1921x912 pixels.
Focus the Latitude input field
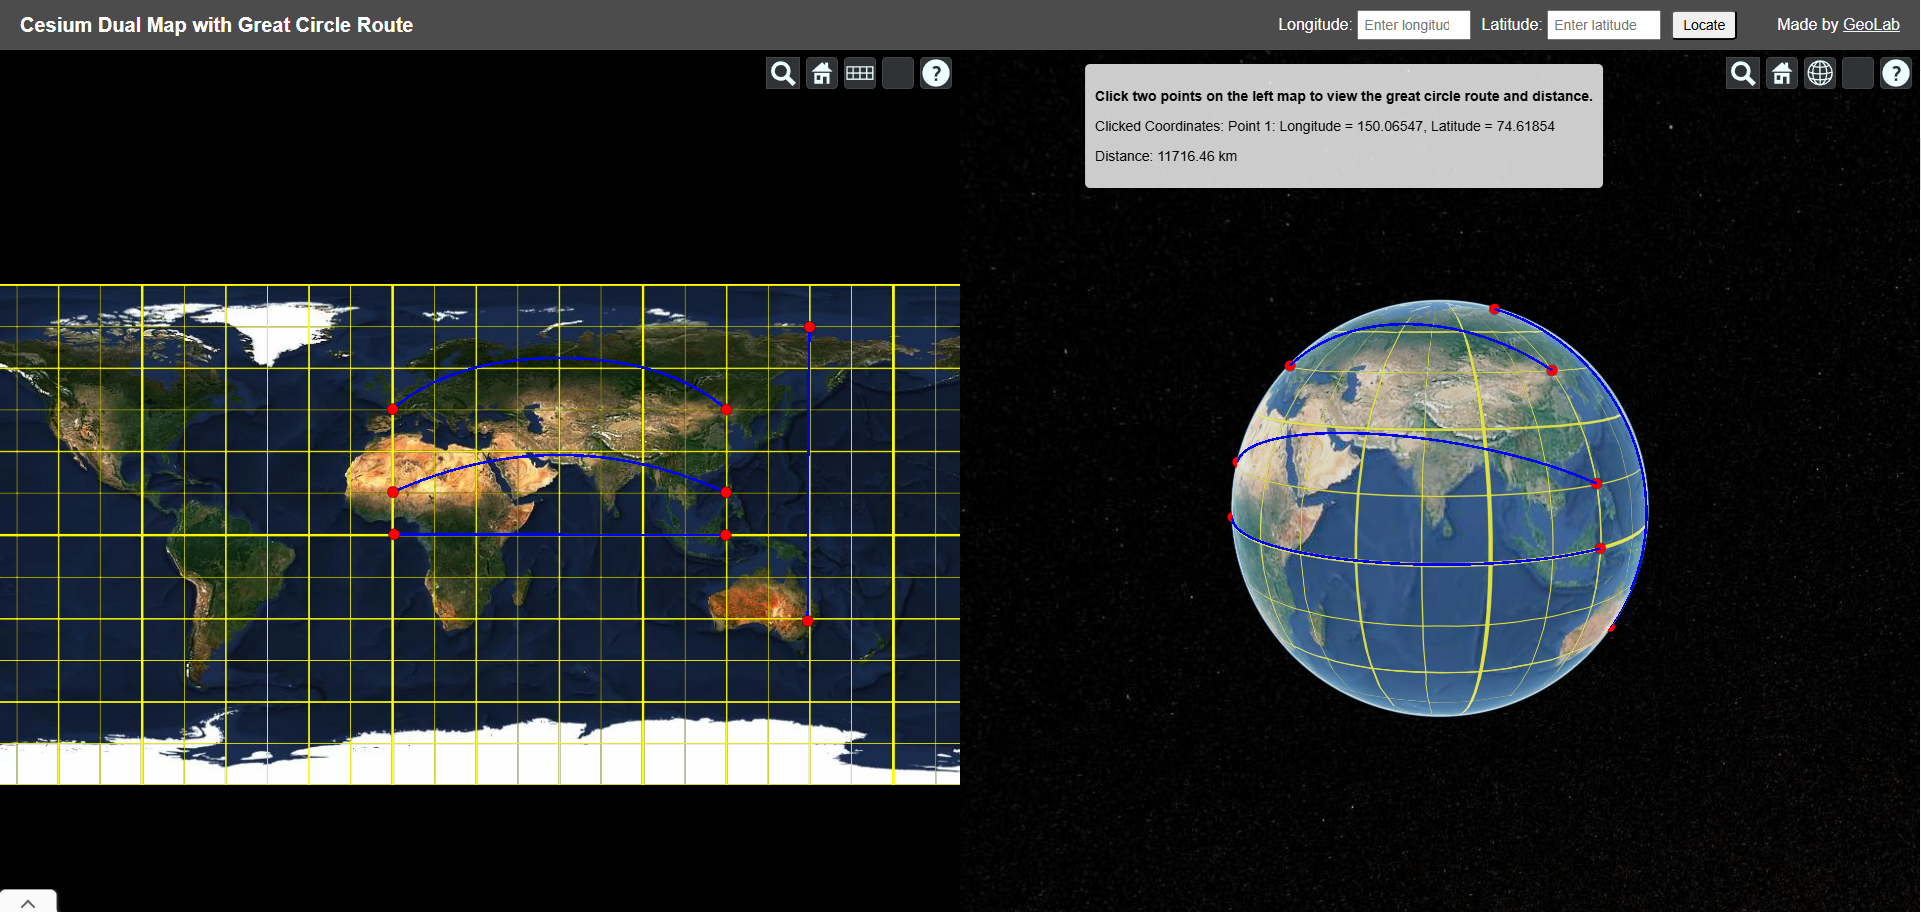tap(1603, 25)
